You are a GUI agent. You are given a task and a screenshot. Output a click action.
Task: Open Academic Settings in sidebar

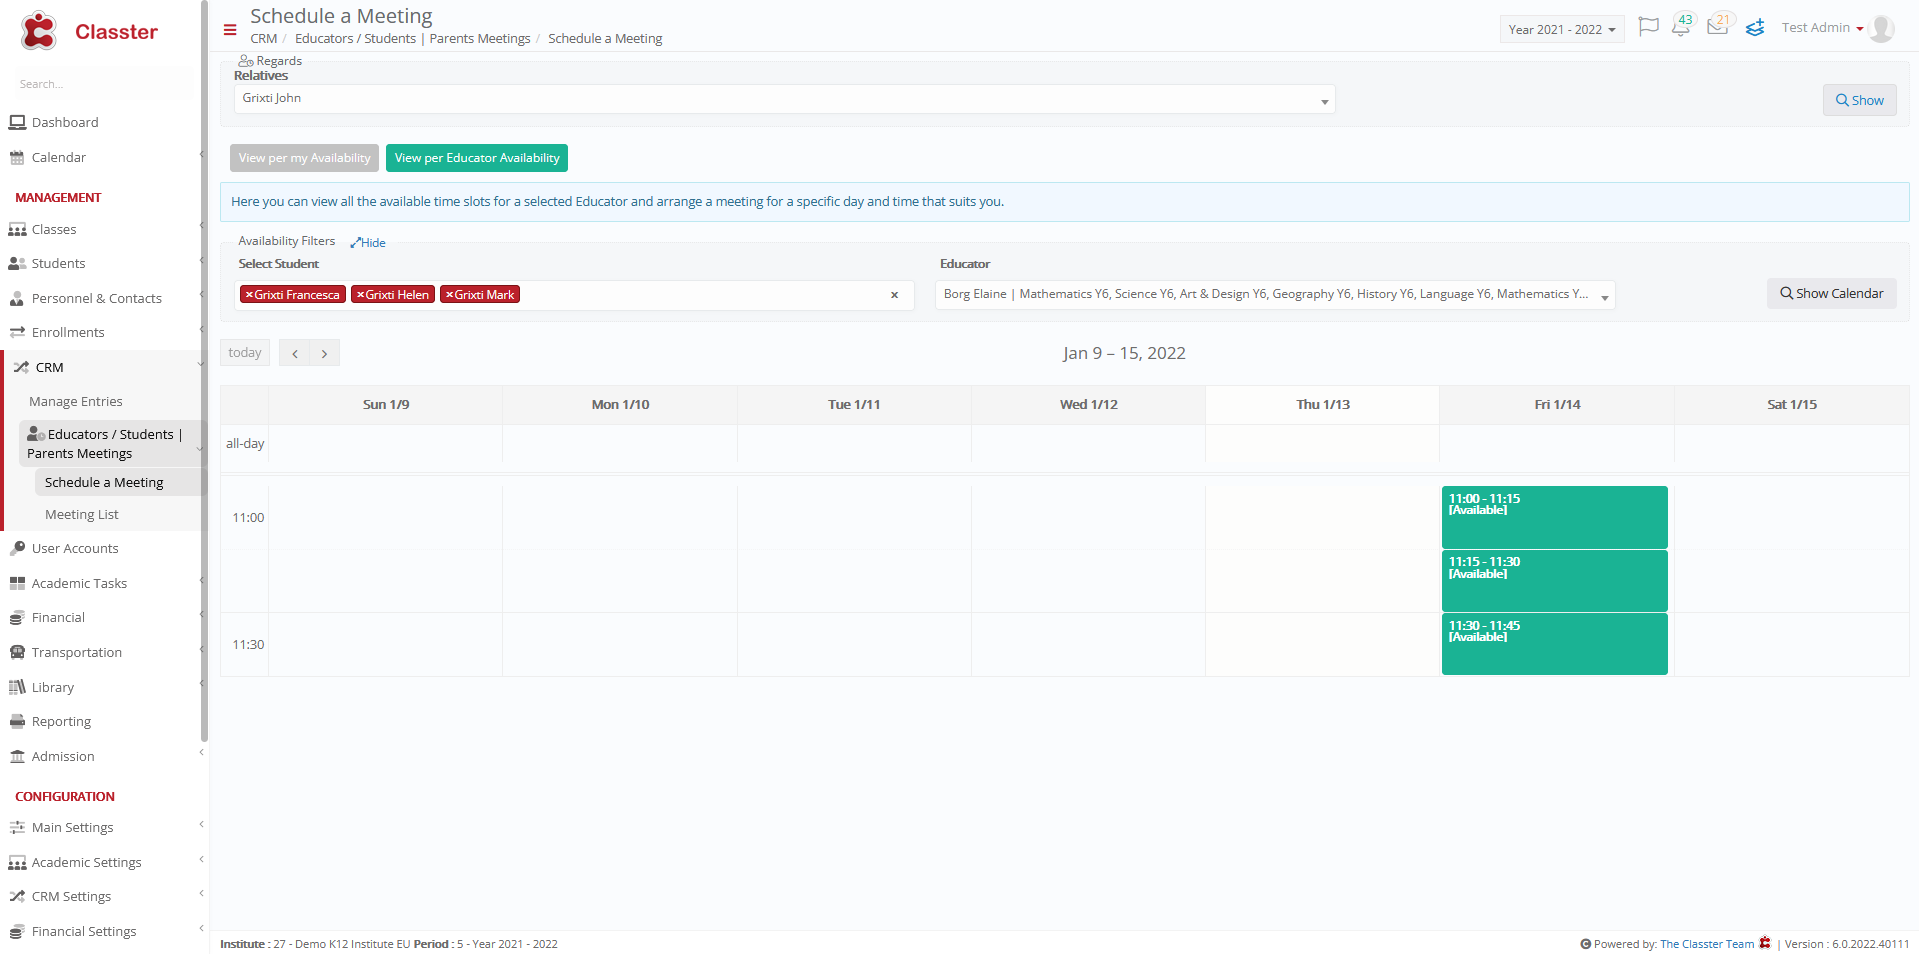click(x=87, y=862)
